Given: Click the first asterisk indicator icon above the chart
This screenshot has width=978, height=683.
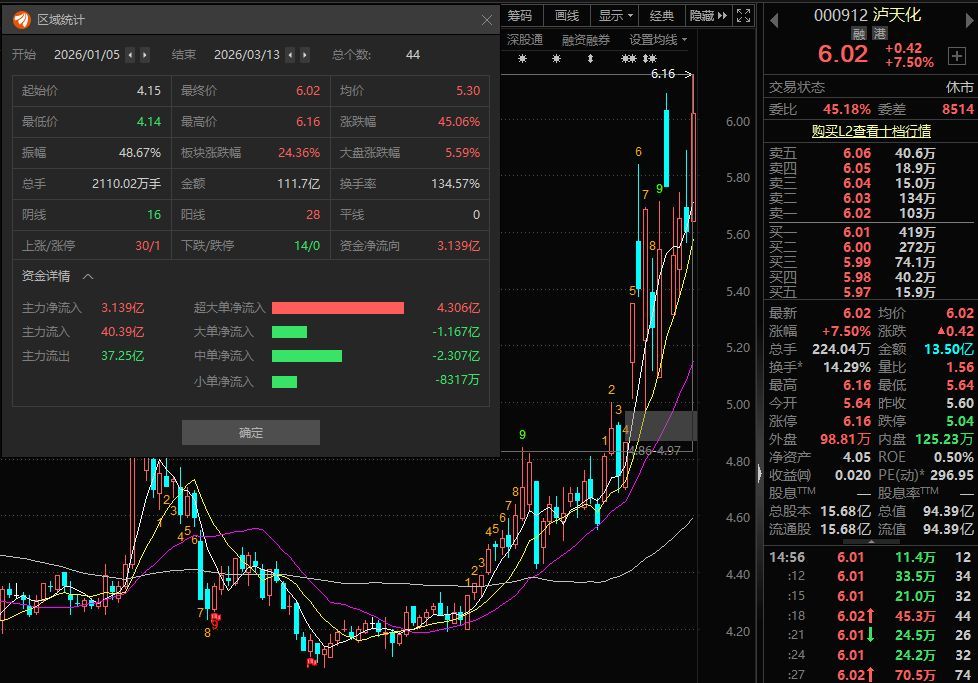Looking at the screenshot, I should [x=522, y=56].
